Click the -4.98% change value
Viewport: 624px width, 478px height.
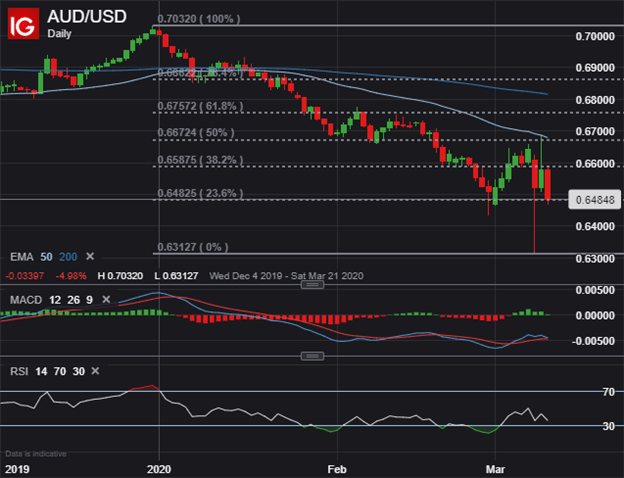(71, 276)
